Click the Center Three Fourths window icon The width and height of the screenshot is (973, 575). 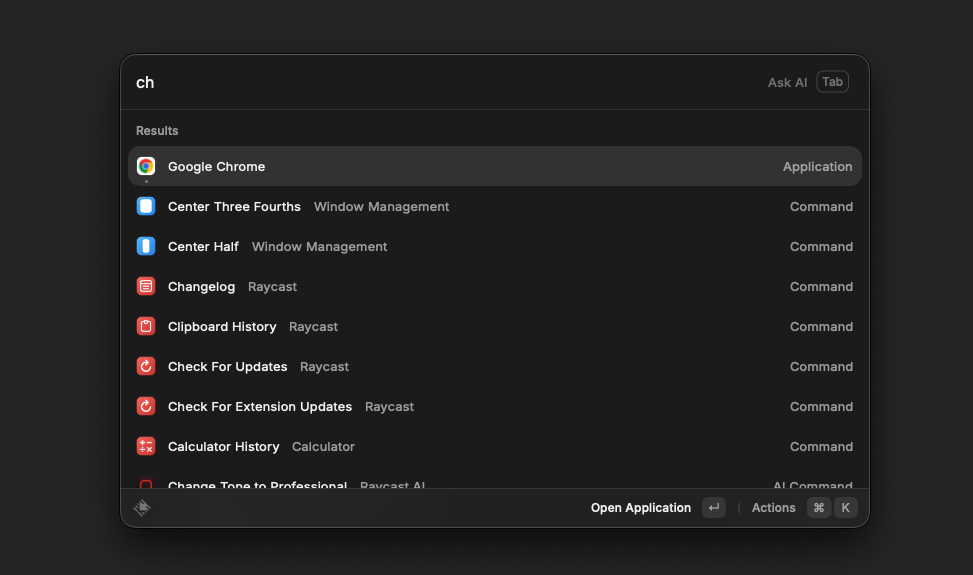pyautogui.click(x=146, y=206)
